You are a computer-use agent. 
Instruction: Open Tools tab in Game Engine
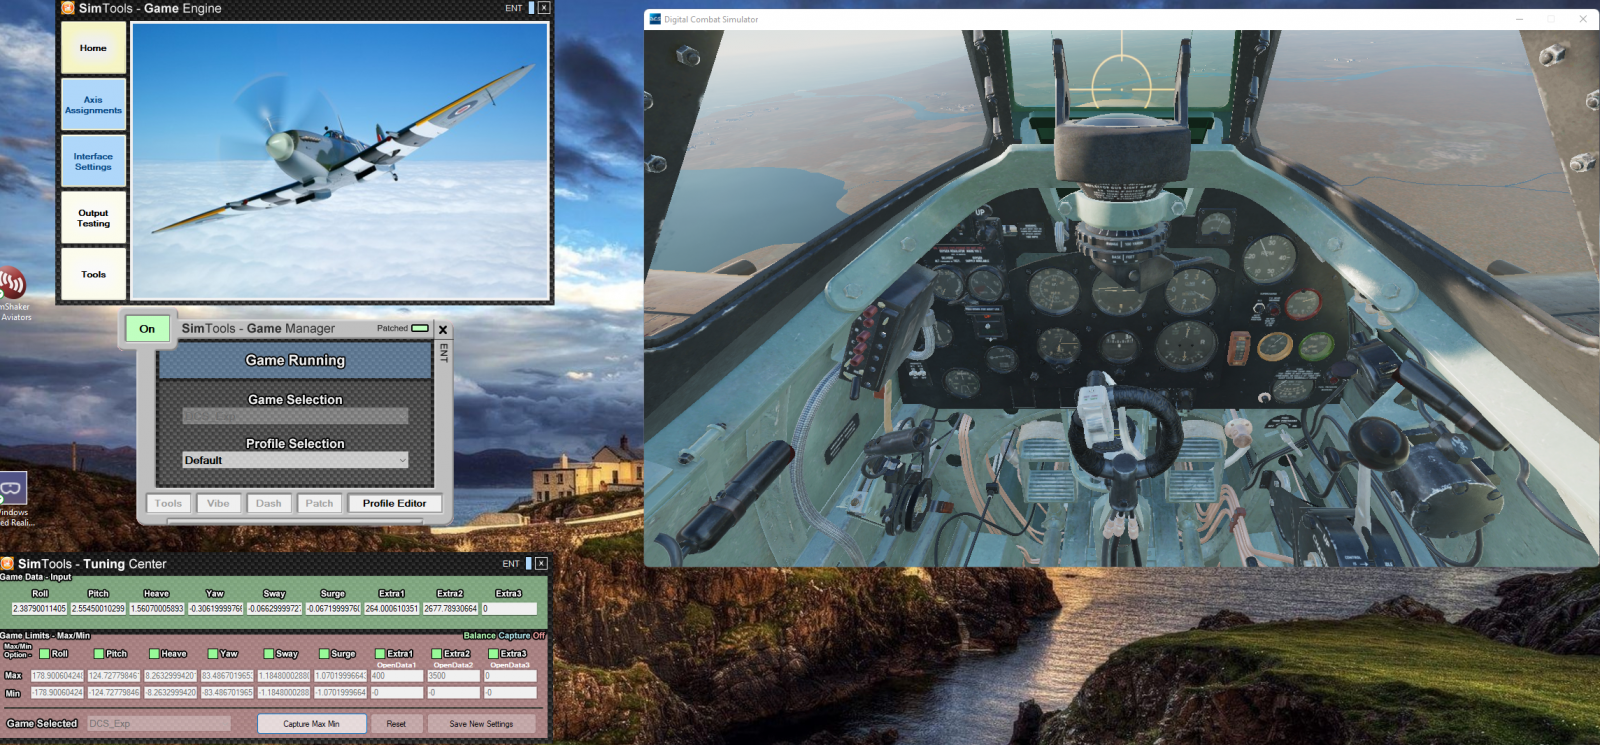[x=93, y=274]
